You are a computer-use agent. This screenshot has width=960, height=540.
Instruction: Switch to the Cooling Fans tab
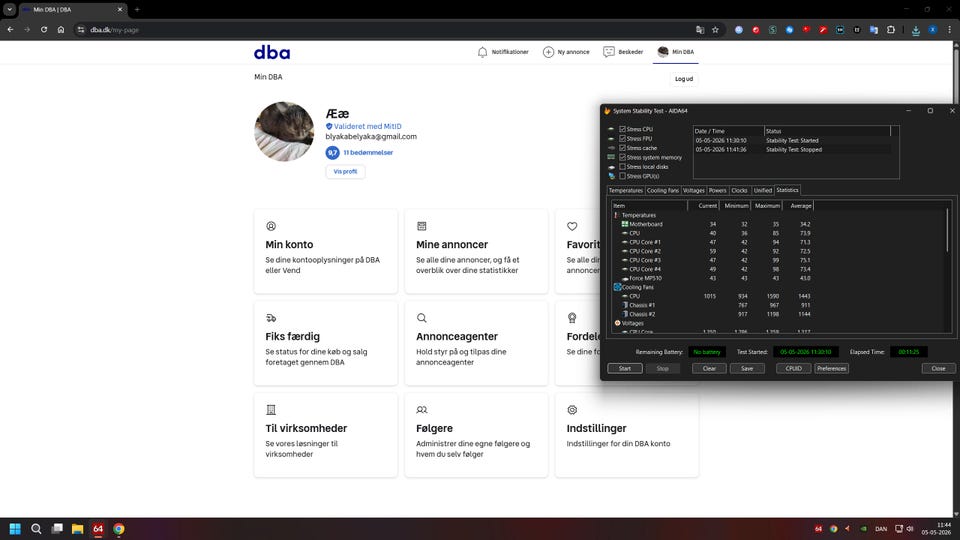[x=662, y=190]
